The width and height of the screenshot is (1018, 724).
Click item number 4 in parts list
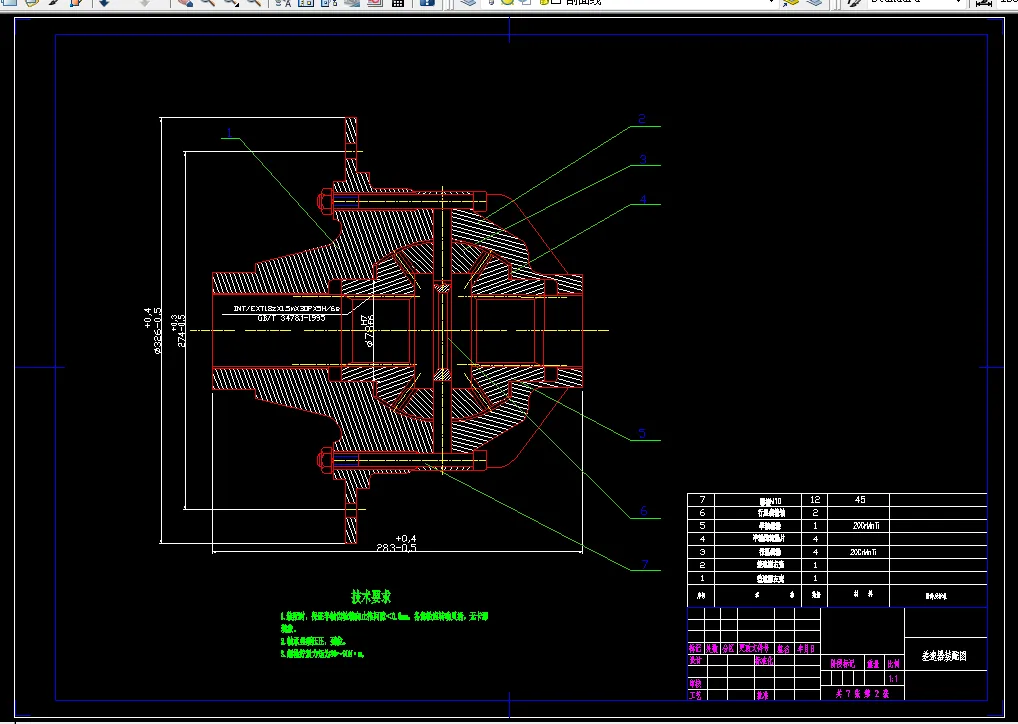click(x=702, y=538)
